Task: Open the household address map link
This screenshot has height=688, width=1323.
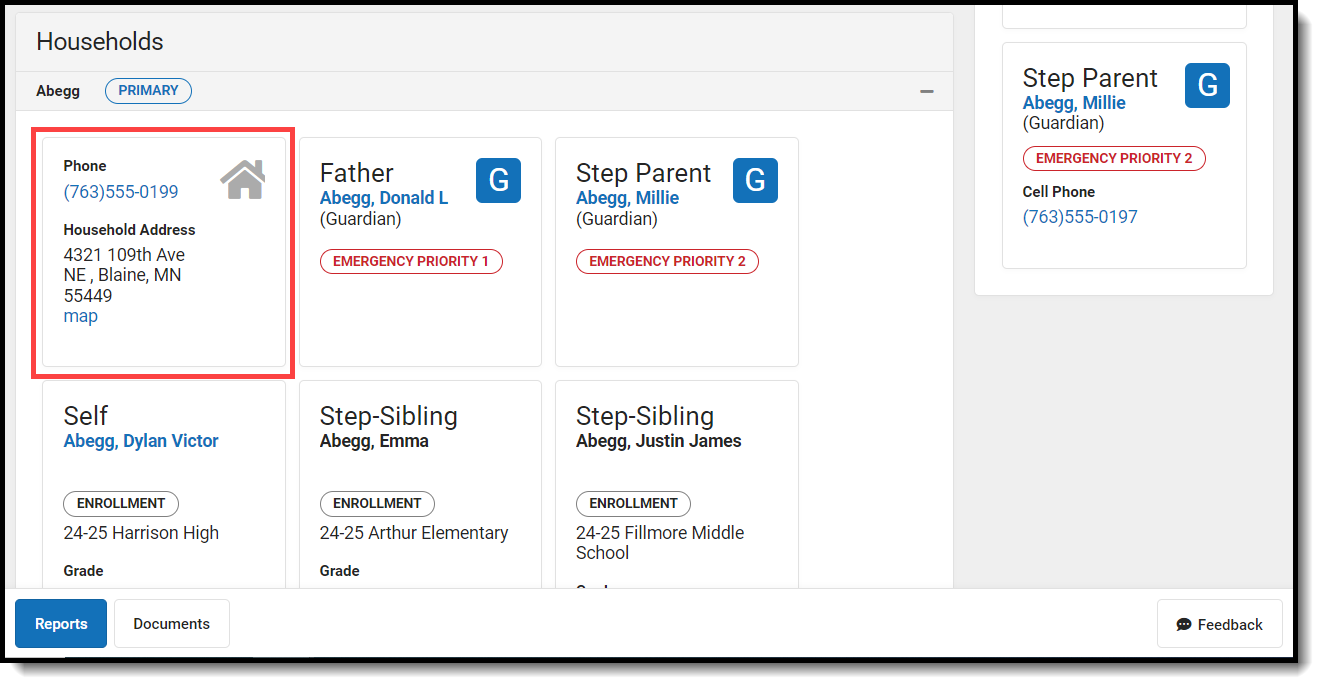Action: [x=81, y=316]
